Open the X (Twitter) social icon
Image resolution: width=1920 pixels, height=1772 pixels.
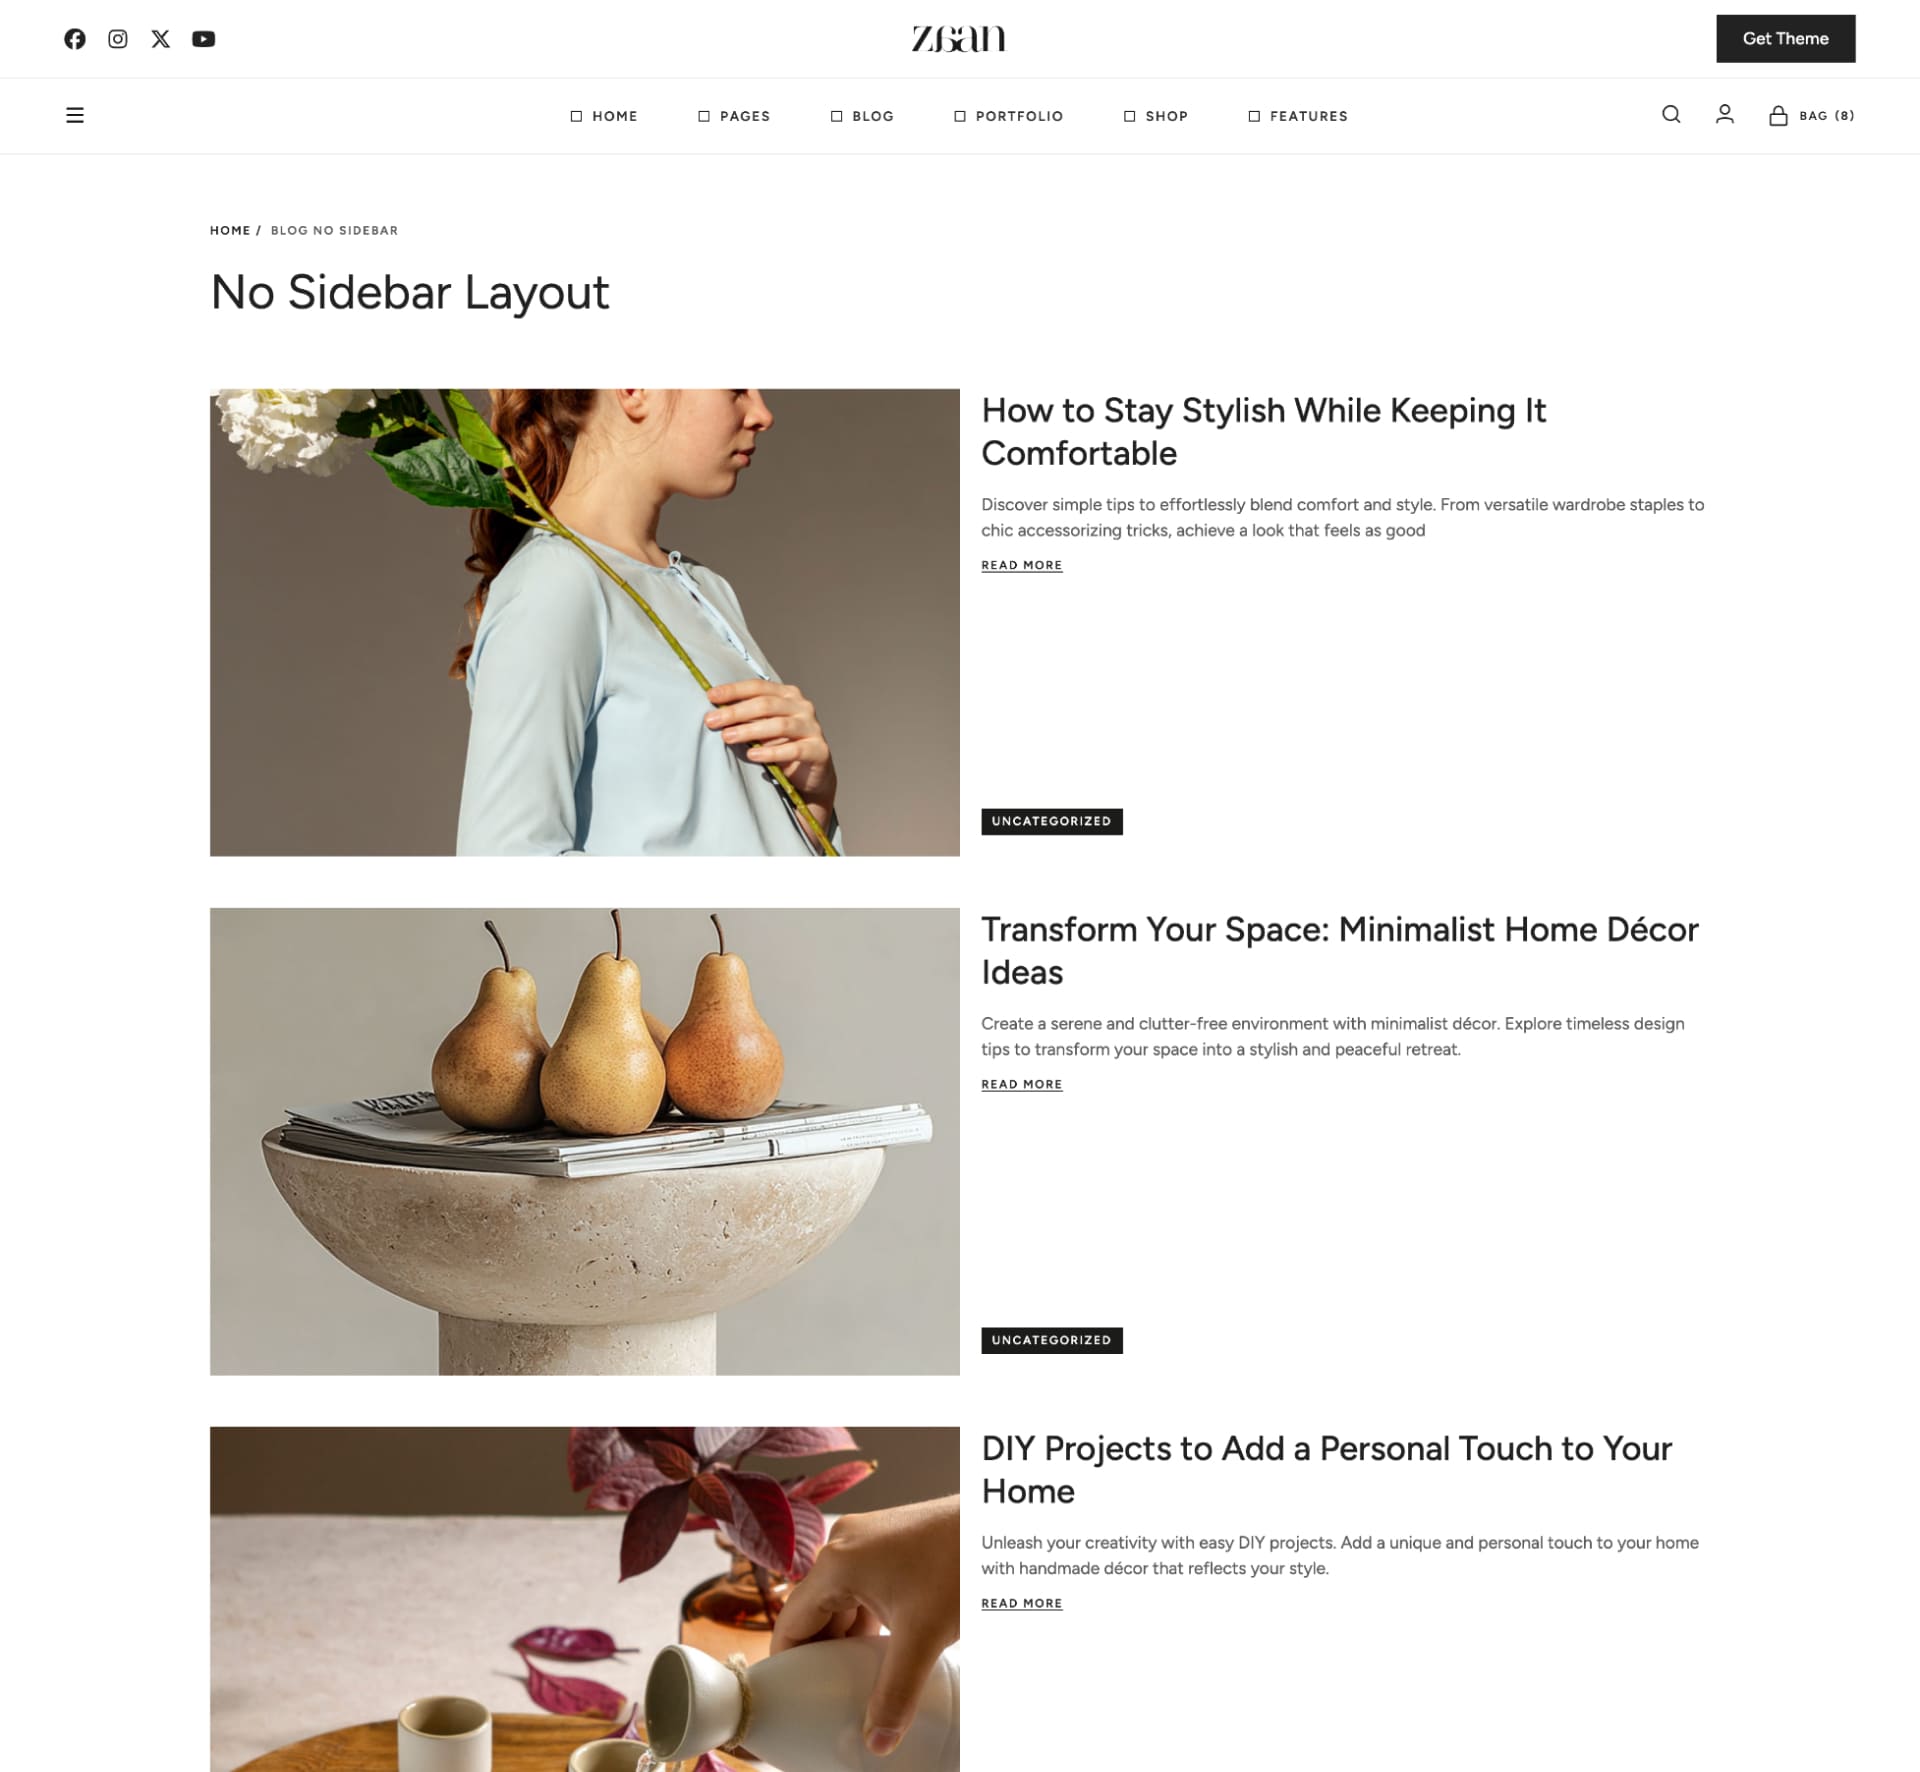pyautogui.click(x=161, y=39)
